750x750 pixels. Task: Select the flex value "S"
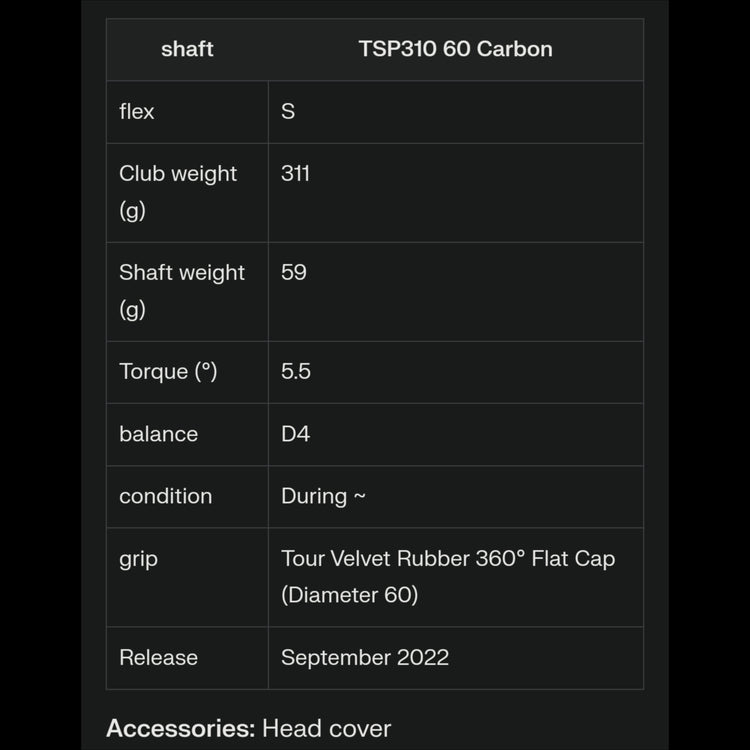tap(288, 111)
